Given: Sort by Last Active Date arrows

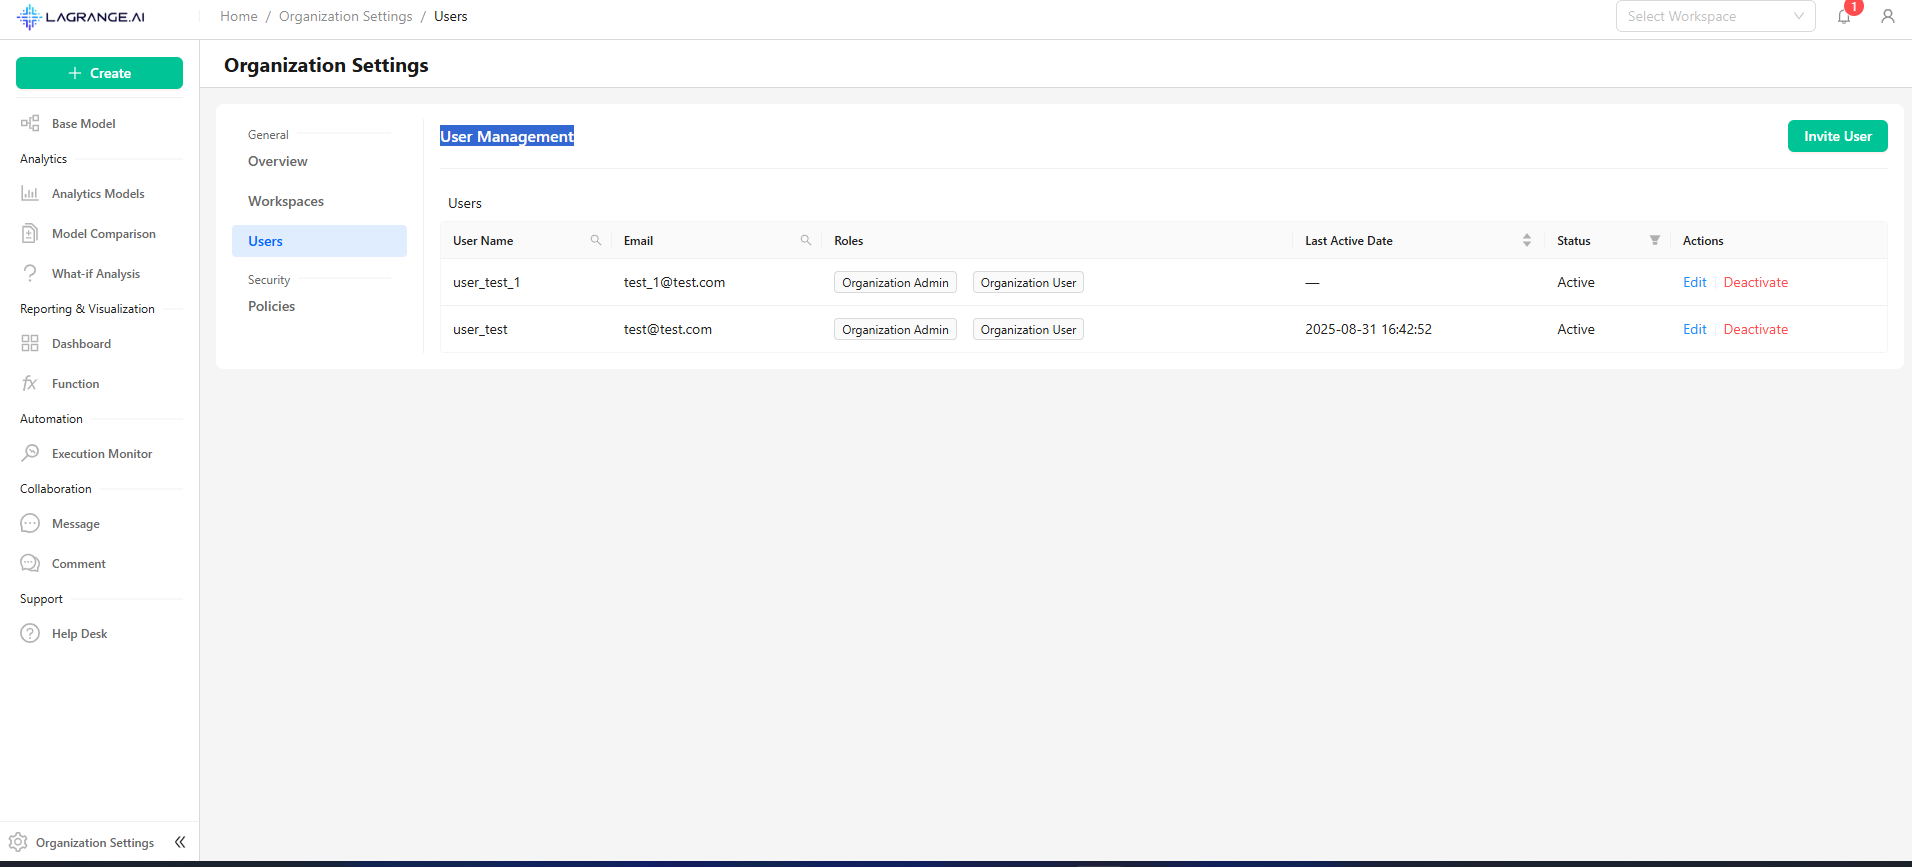Looking at the screenshot, I should pos(1527,240).
